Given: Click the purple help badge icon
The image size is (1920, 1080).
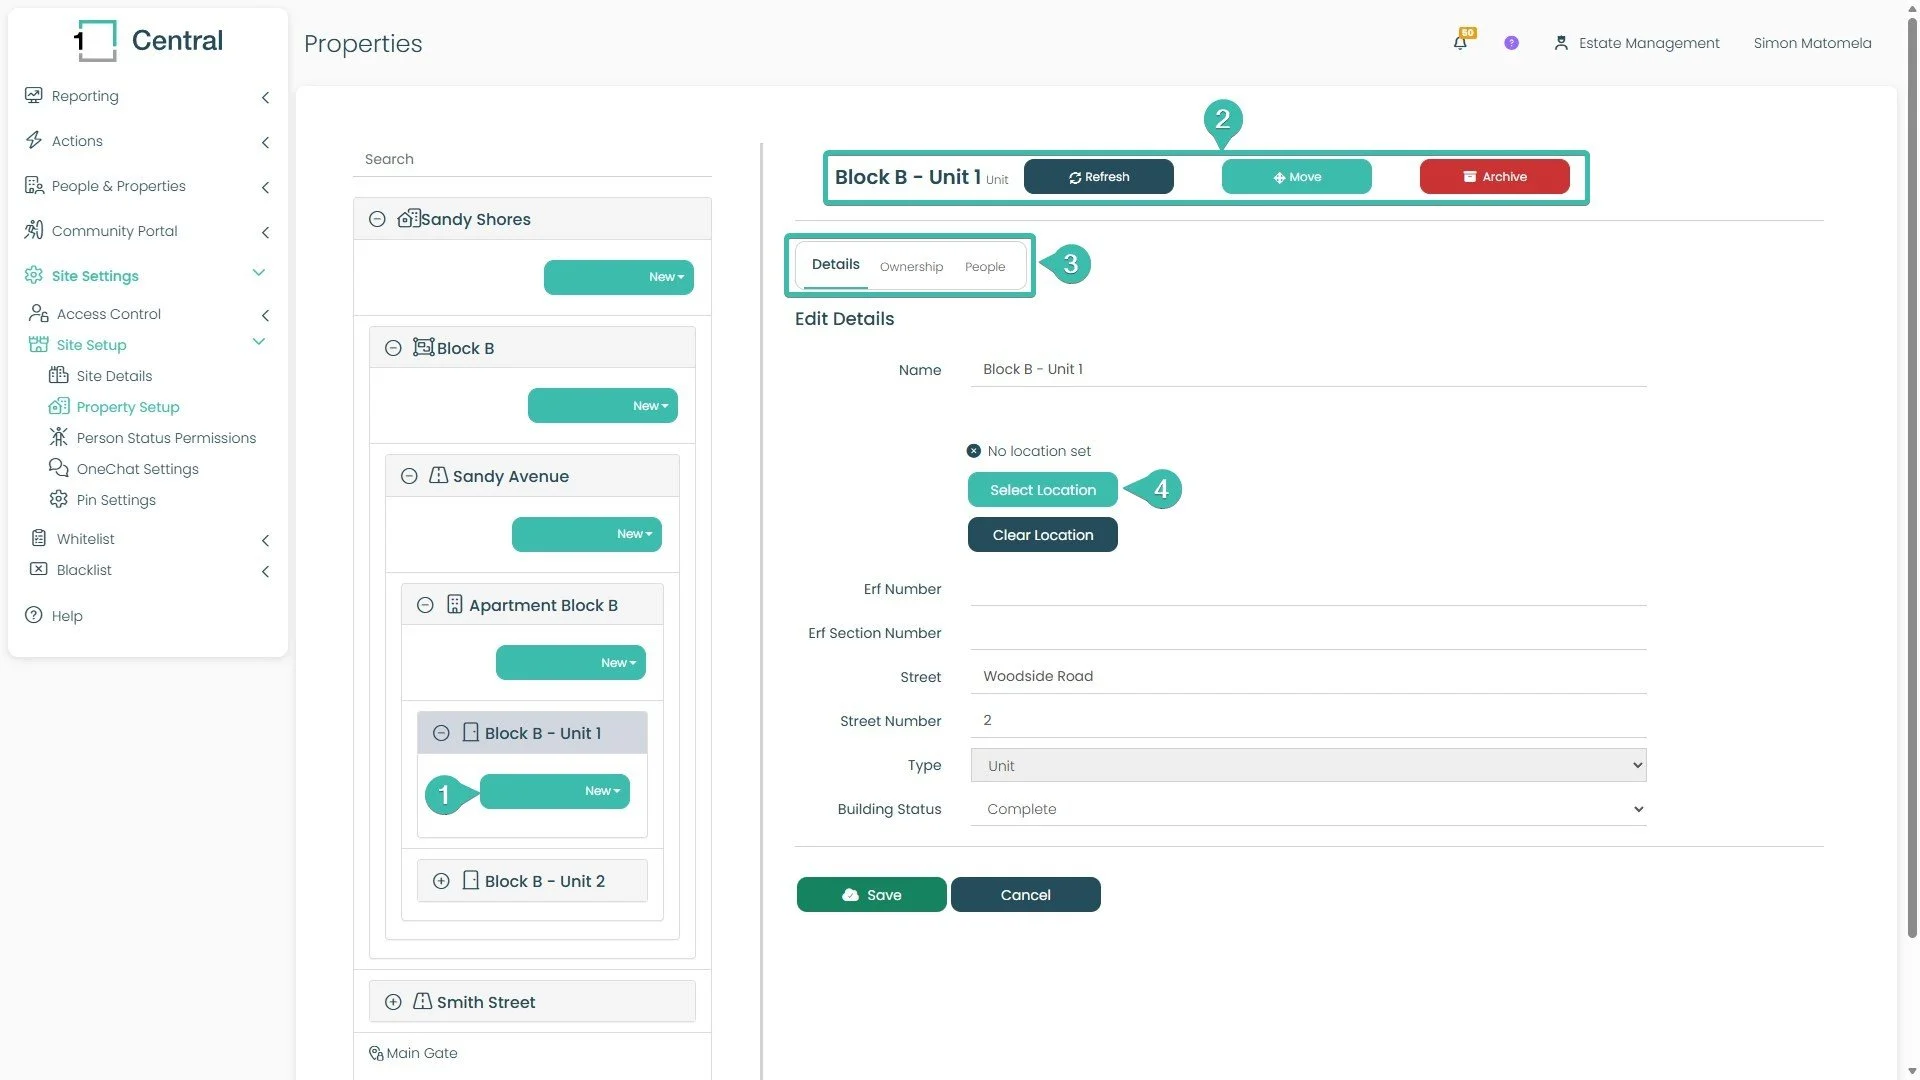Looking at the screenshot, I should click(1511, 43).
